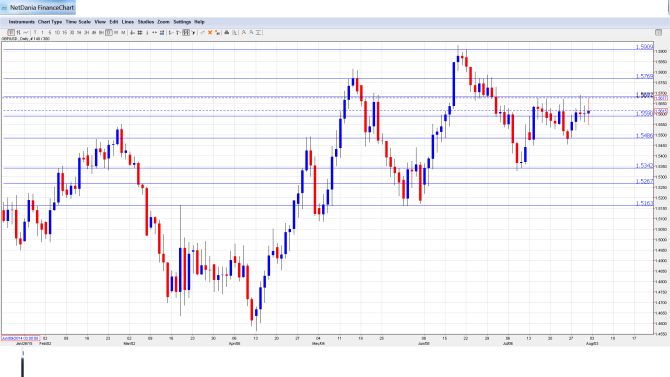Click the fit vertical scale icon
Image resolution: width=670 pixels, height=377 pixels.
click(259, 32)
